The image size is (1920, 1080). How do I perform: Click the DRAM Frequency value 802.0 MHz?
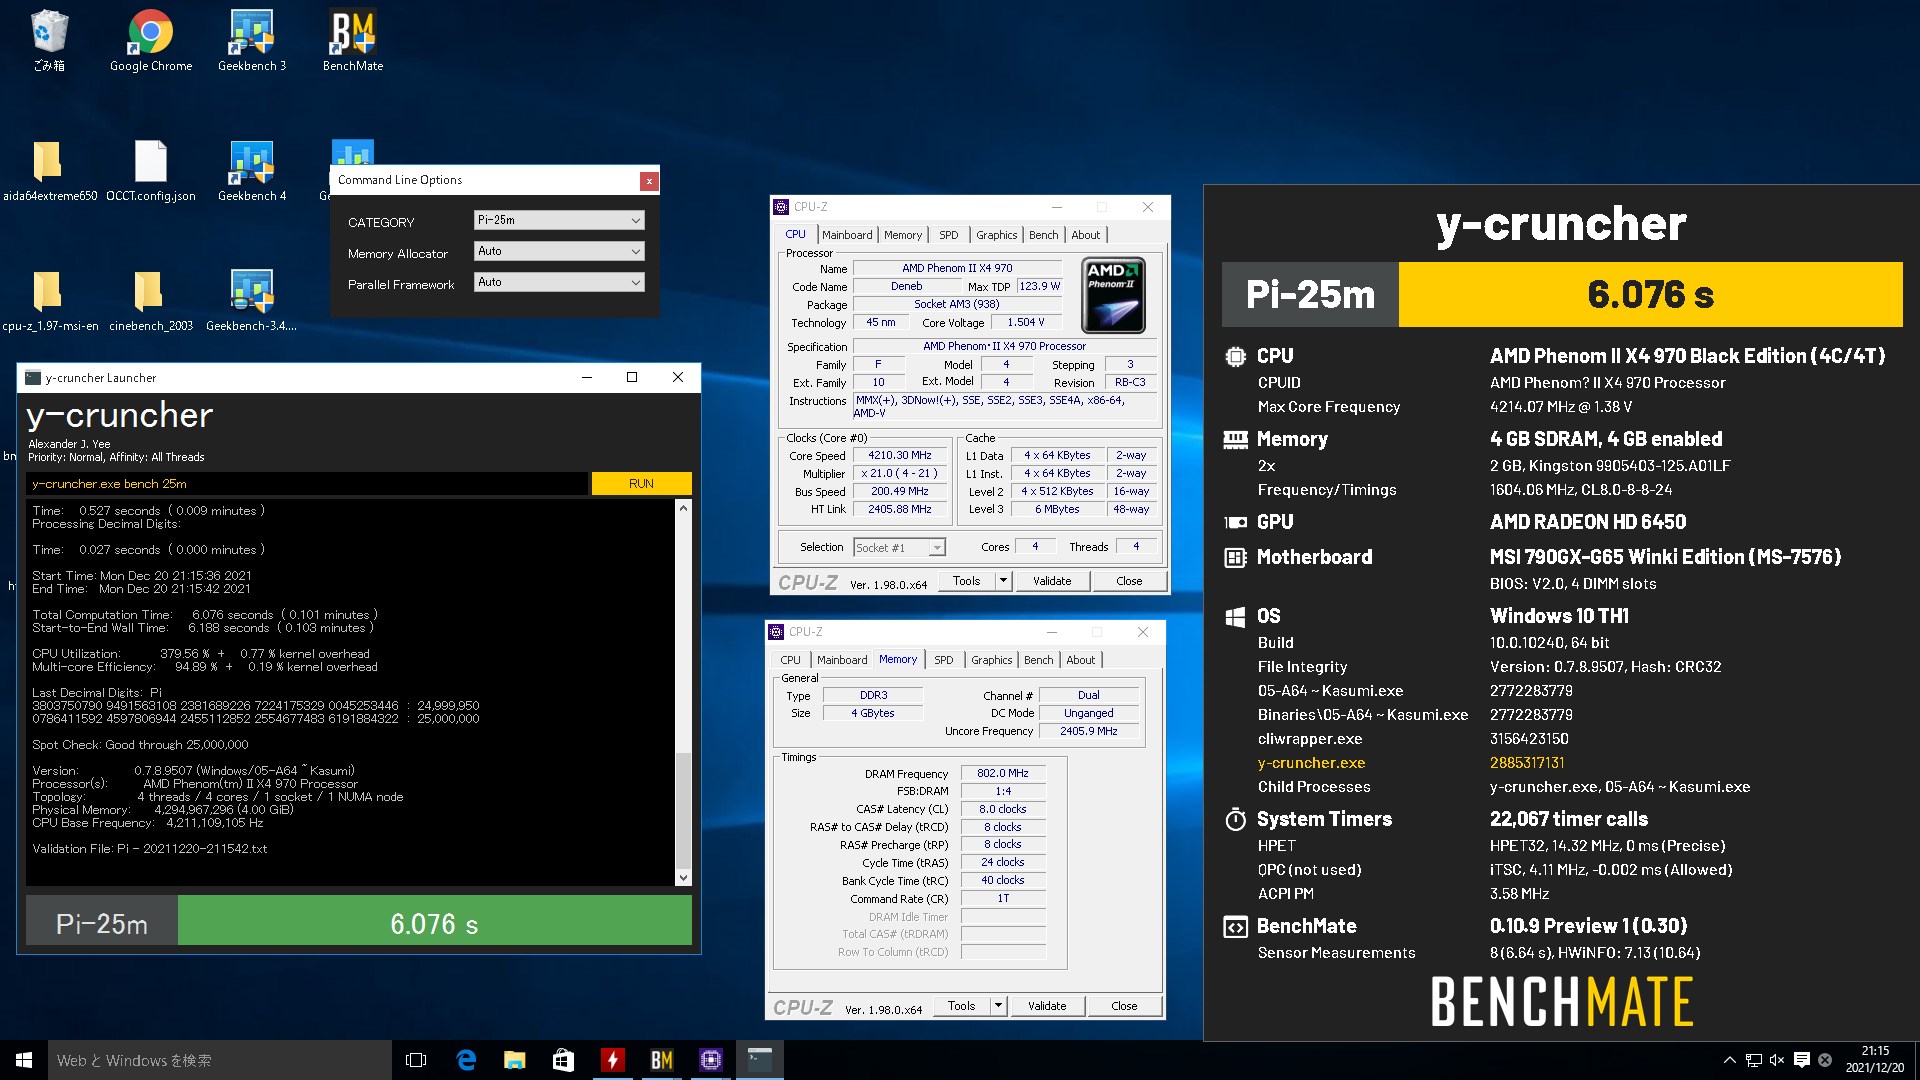[1003, 773]
